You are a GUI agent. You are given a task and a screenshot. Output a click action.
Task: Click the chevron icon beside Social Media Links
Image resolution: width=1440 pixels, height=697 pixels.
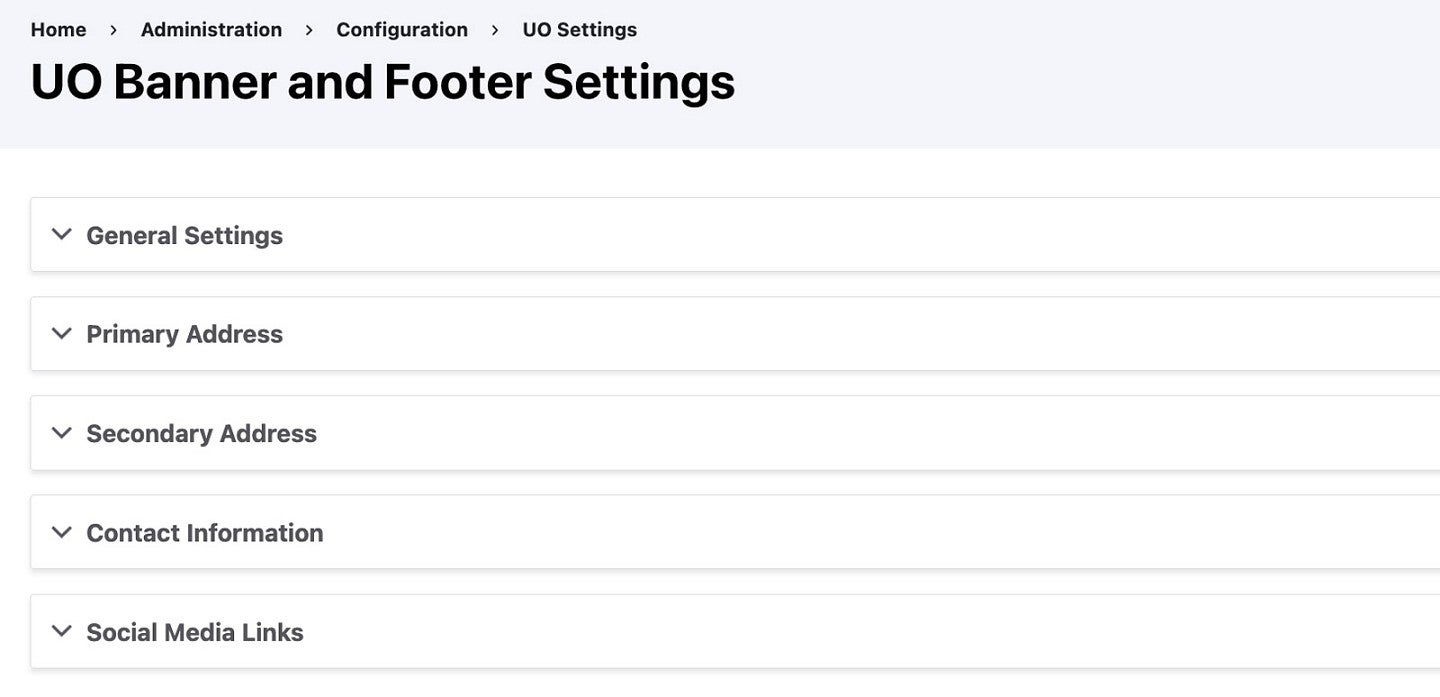(62, 631)
